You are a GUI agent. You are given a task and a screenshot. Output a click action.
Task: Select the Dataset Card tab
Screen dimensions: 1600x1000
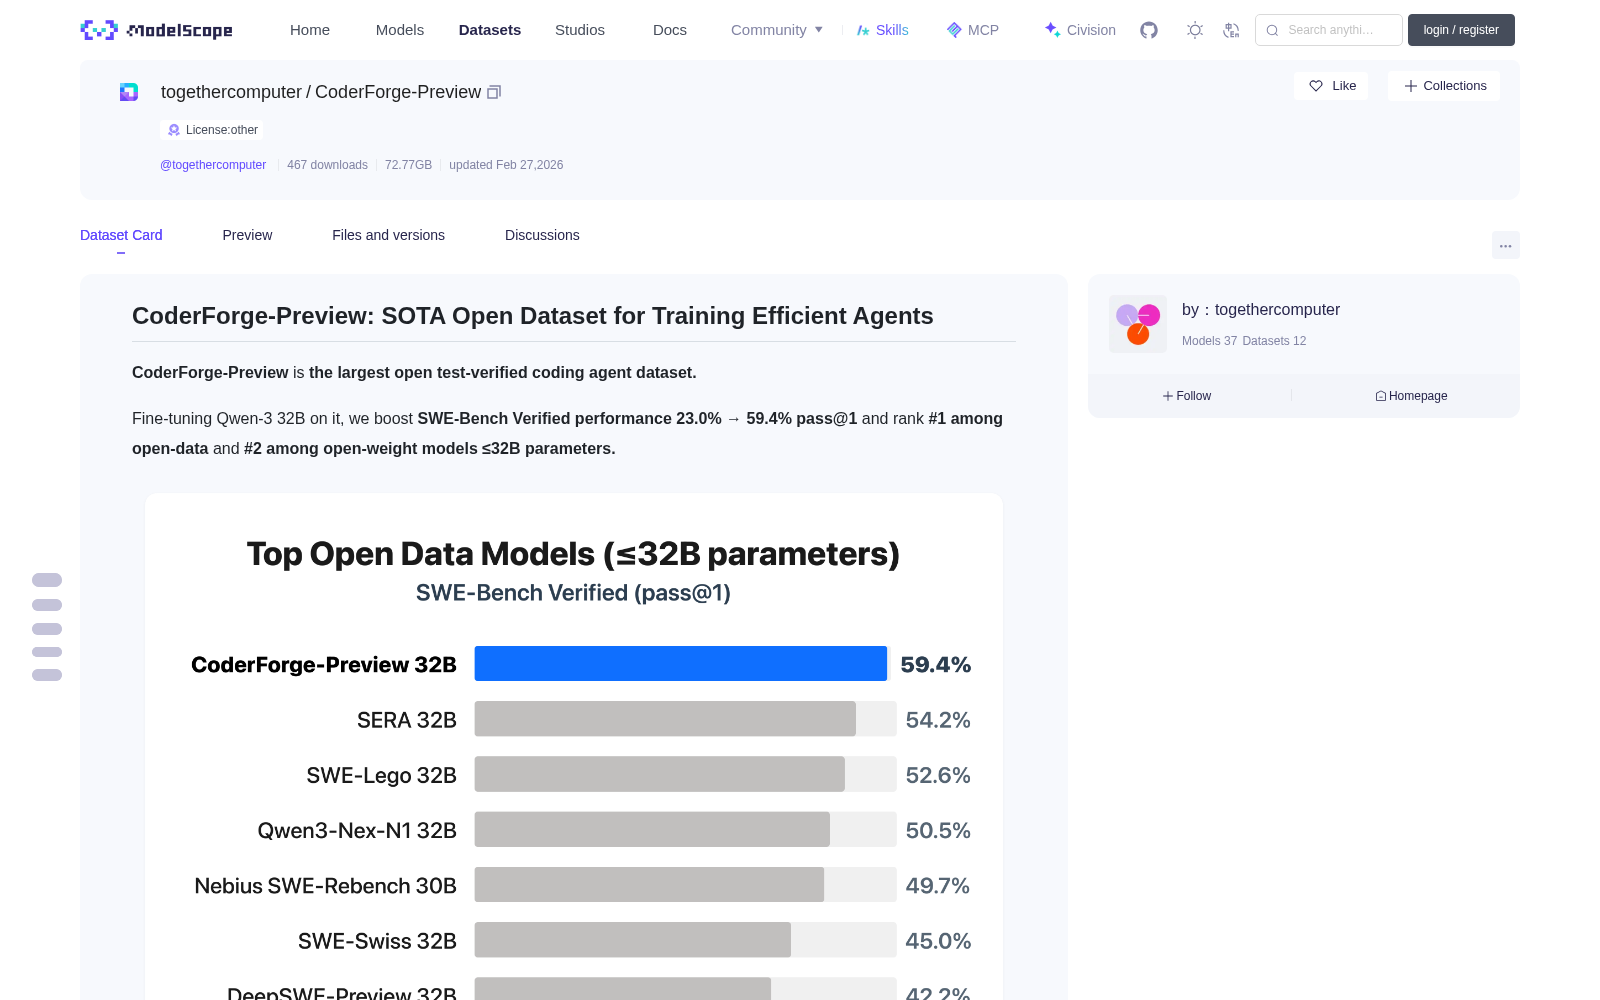point(121,235)
